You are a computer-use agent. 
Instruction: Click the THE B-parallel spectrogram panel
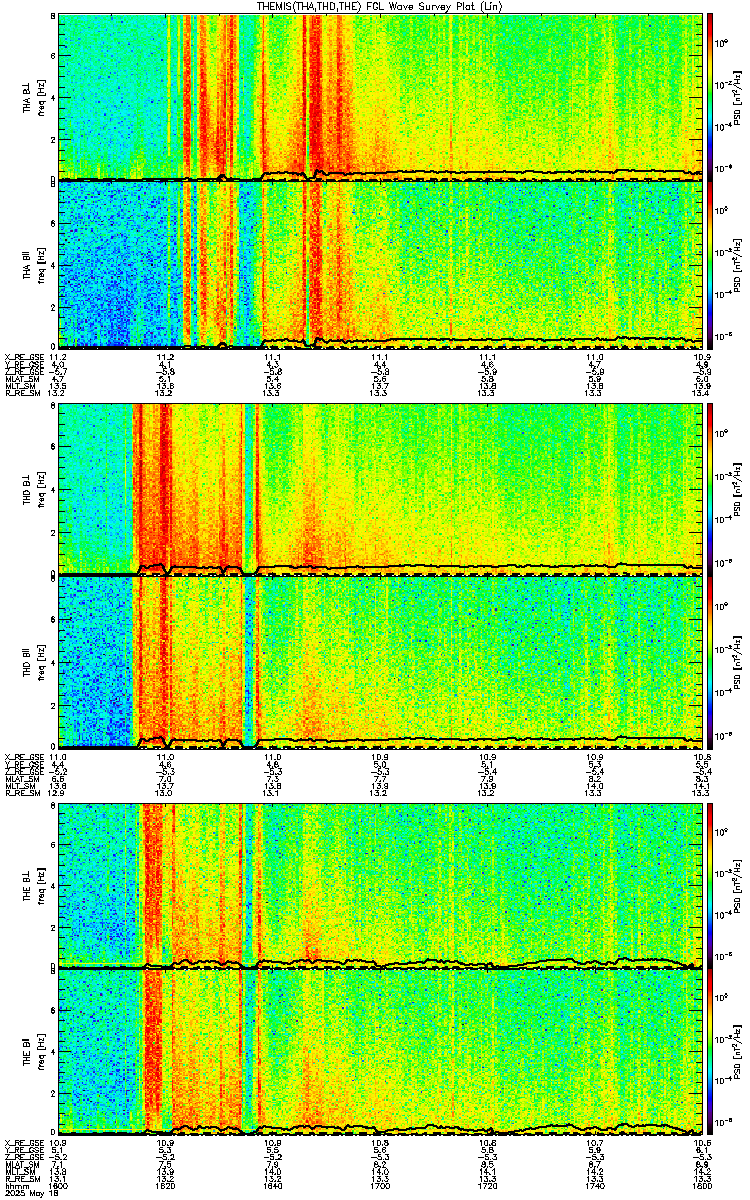click(380, 1051)
